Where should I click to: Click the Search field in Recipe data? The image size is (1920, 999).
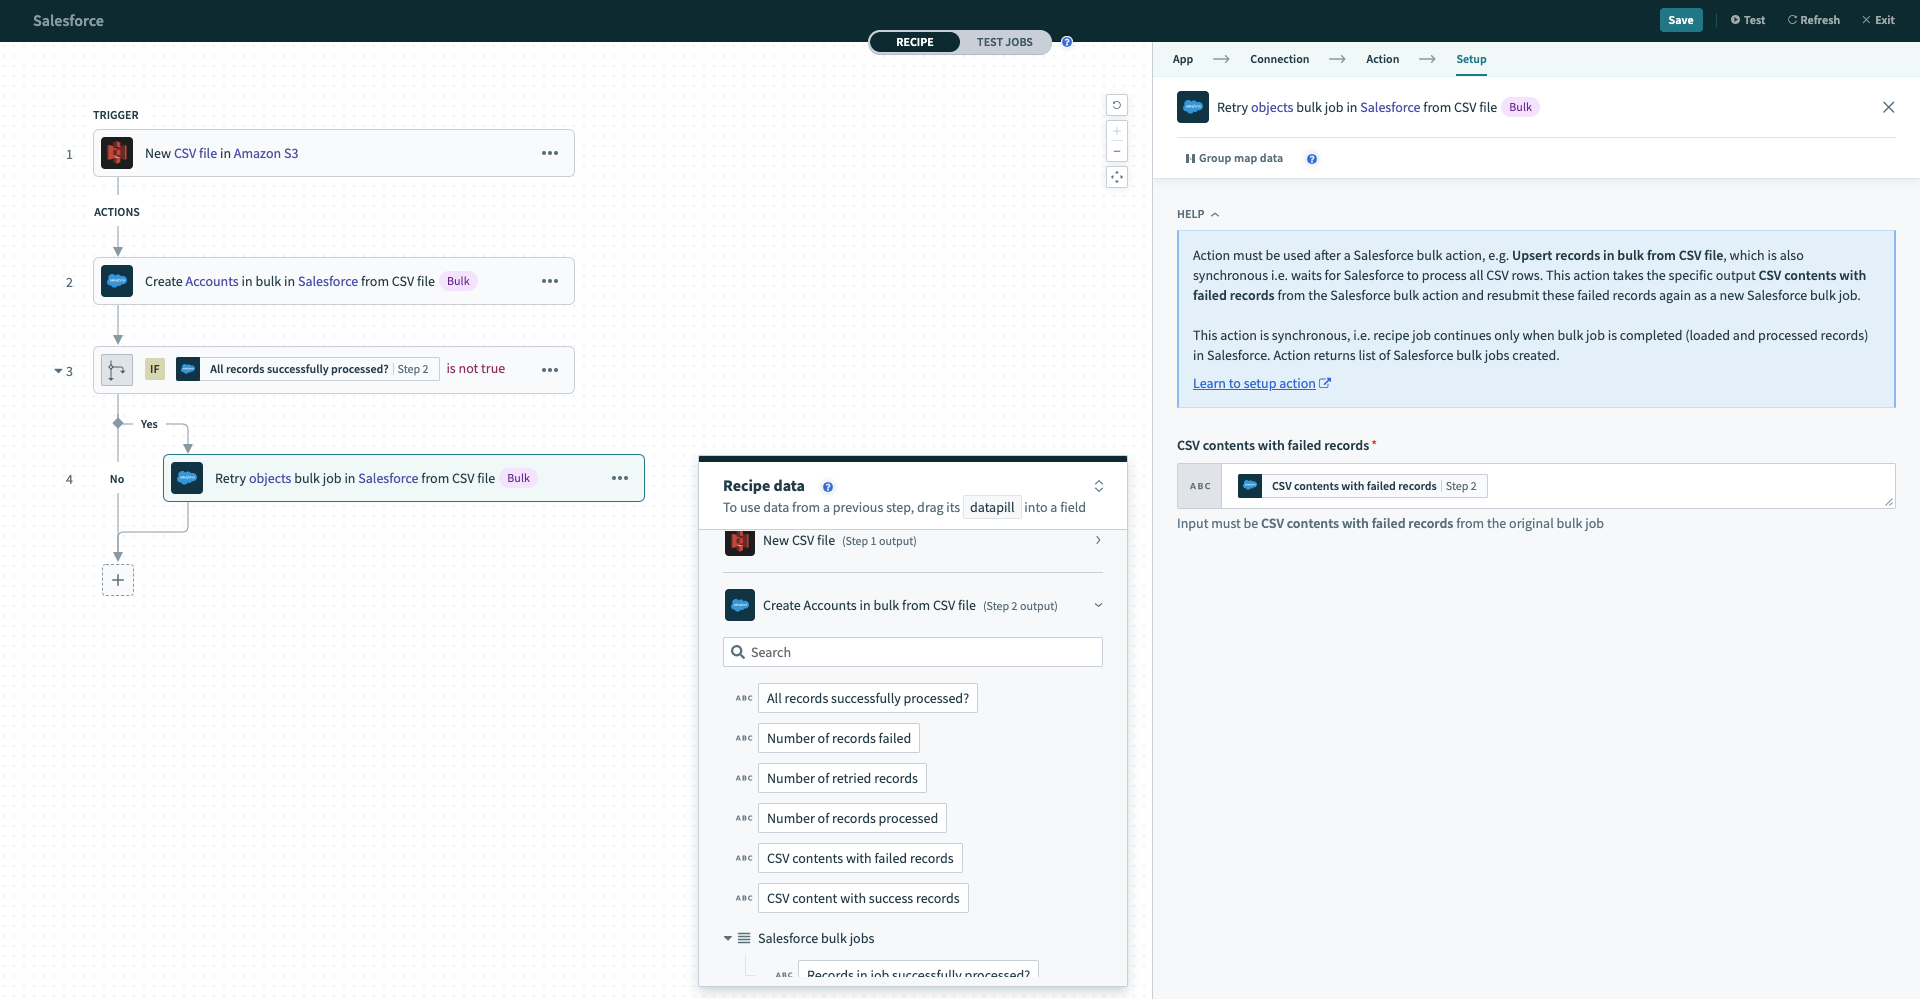(912, 652)
